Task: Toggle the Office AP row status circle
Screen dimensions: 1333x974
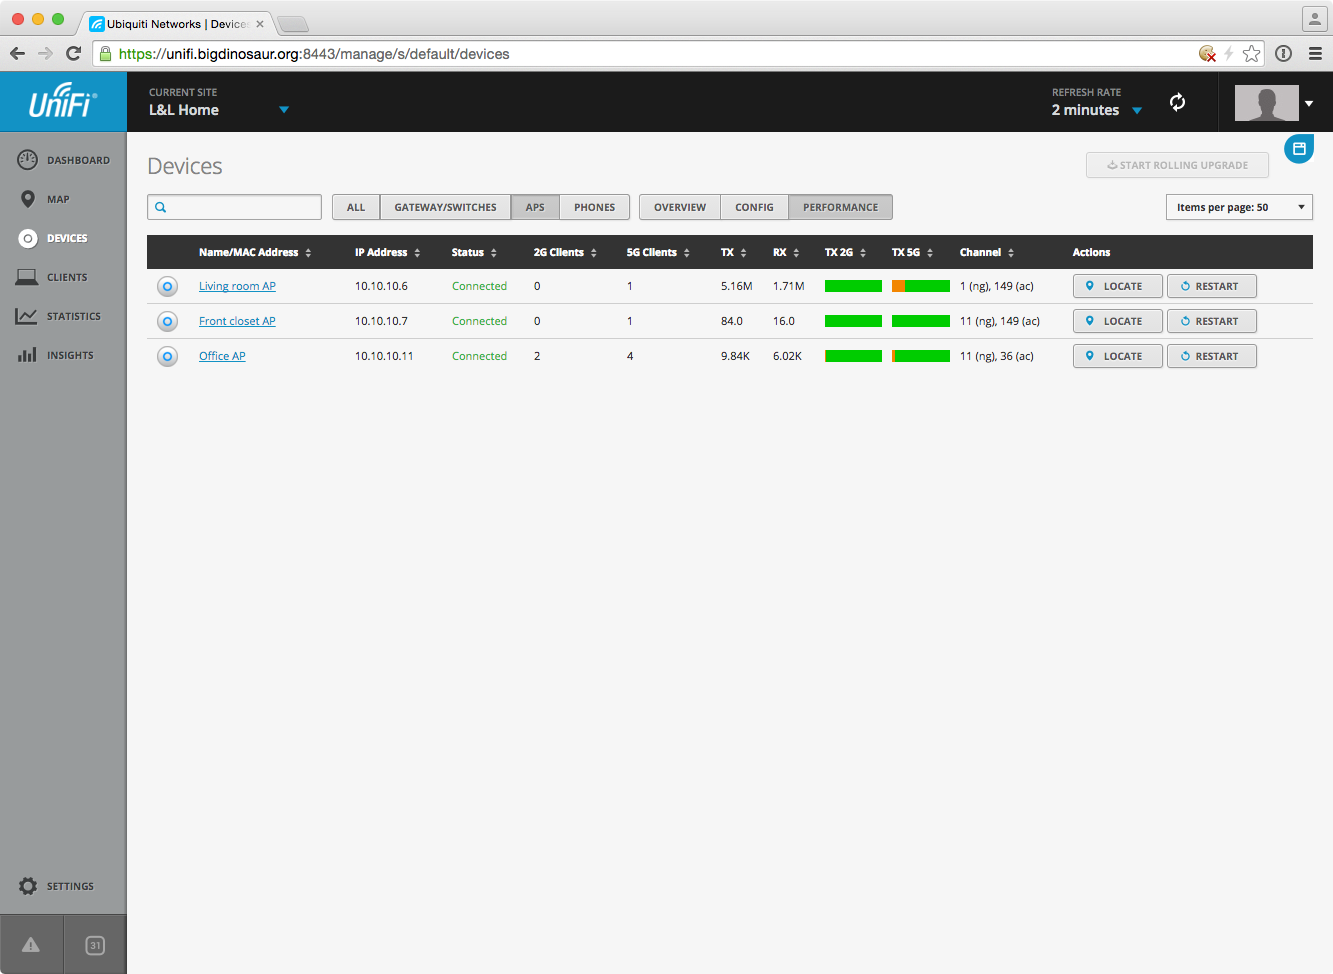Action: point(168,357)
